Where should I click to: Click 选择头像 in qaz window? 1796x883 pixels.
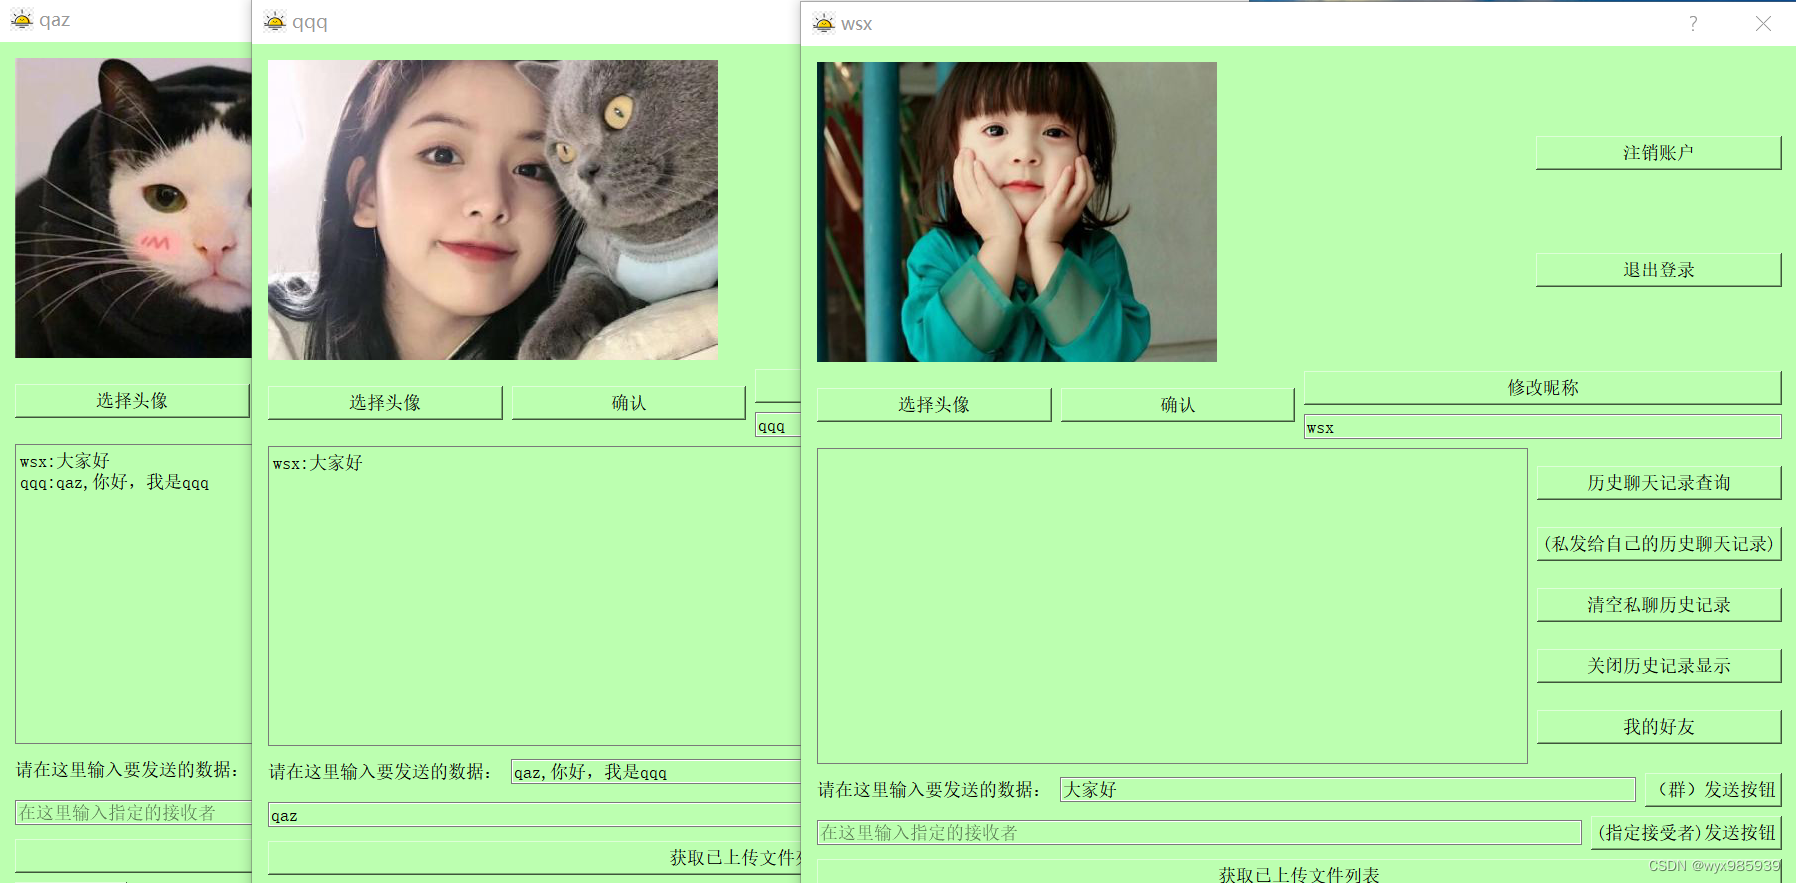132,401
